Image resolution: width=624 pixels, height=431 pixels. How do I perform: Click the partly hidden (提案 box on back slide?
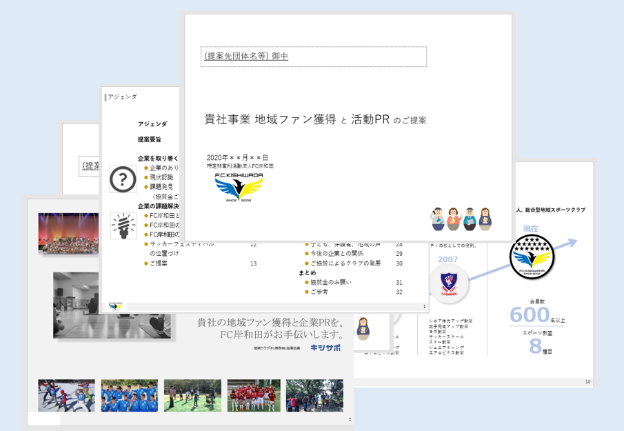pos(89,166)
